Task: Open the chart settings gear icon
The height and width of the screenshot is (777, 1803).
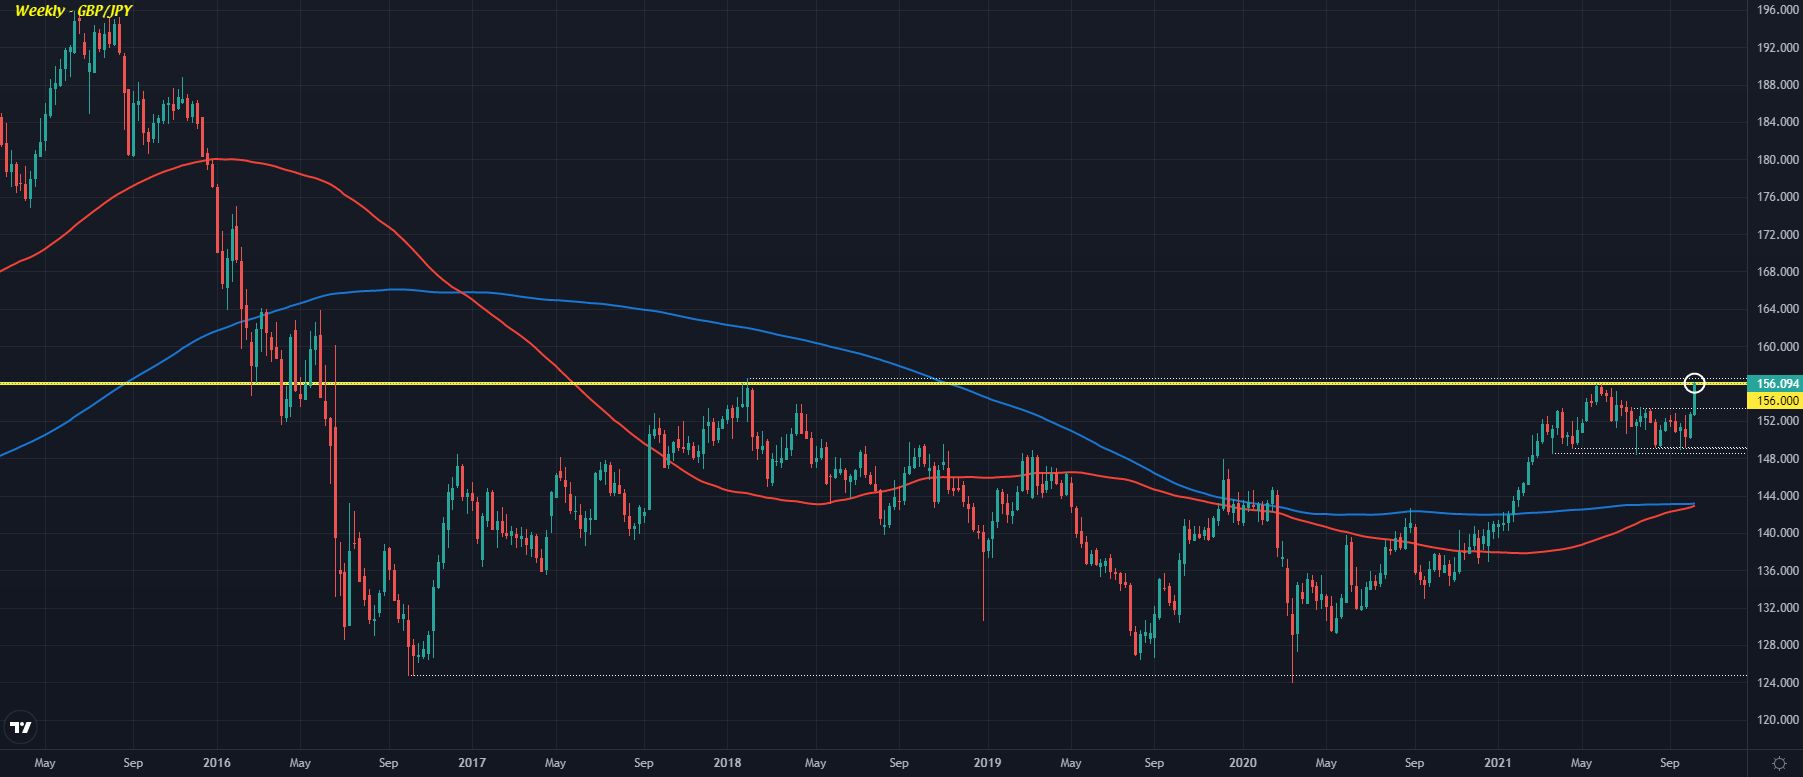Action: 1779,763
